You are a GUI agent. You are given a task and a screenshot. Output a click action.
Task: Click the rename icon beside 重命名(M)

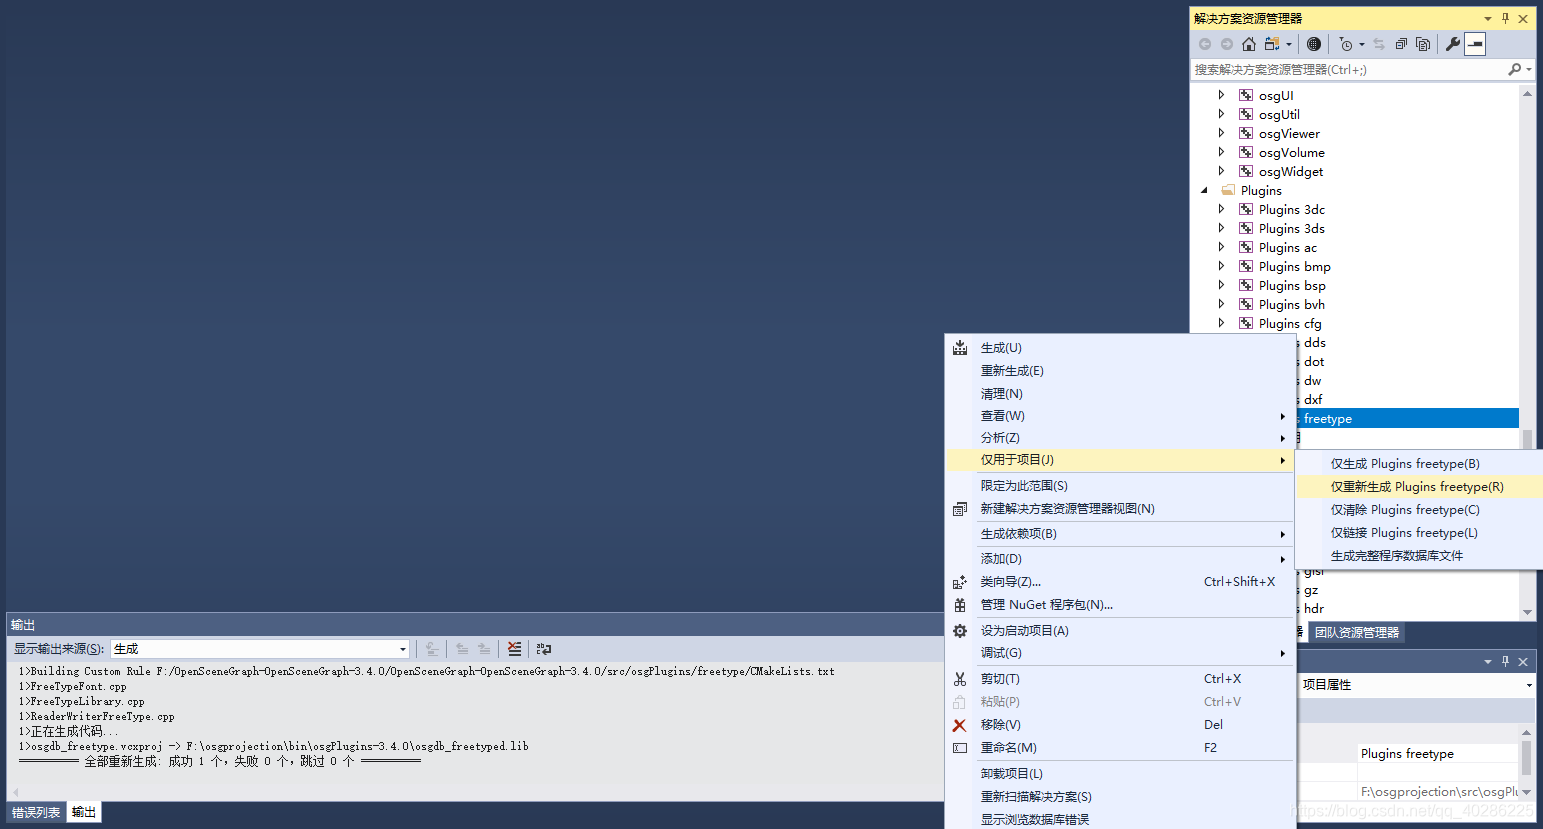tap(960, 748)
